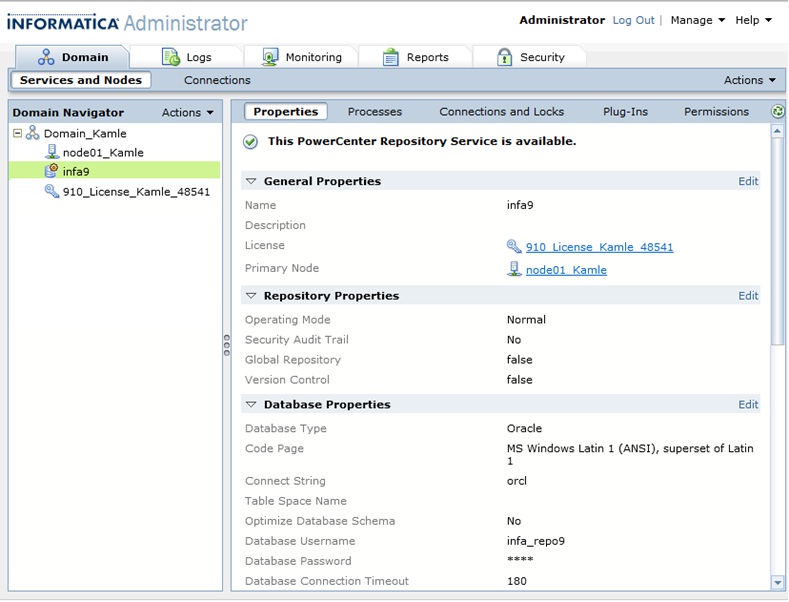
Task: Select 910_License_Kamle_48541 in the navigator tree
Action: 136,192
